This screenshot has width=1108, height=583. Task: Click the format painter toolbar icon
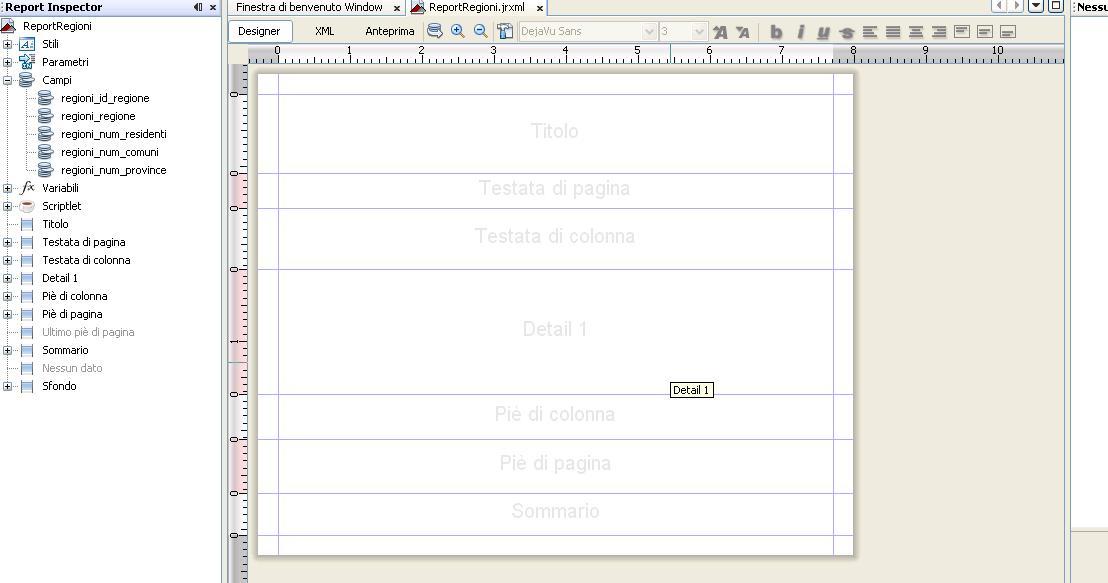coord(505,31)
